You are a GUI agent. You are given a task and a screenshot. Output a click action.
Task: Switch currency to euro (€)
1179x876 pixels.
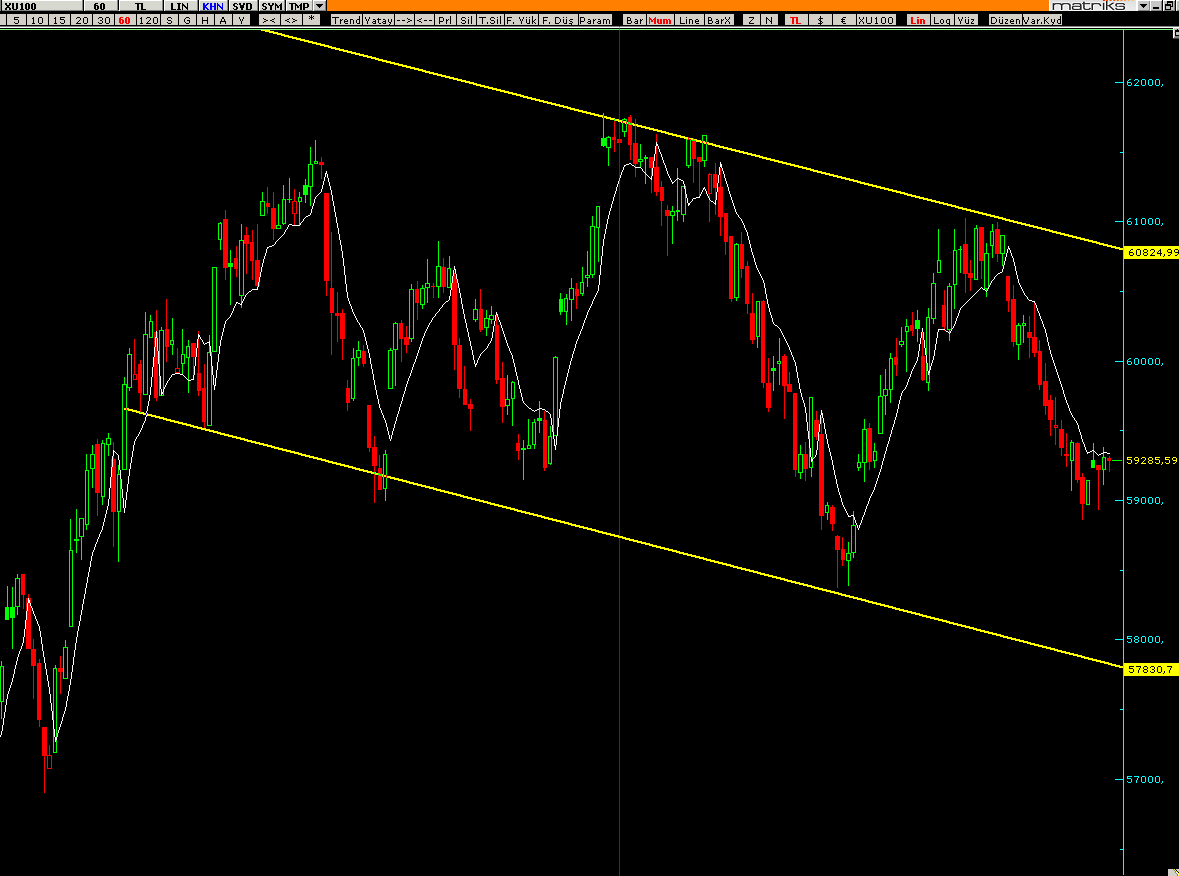[x=843, y=20]
